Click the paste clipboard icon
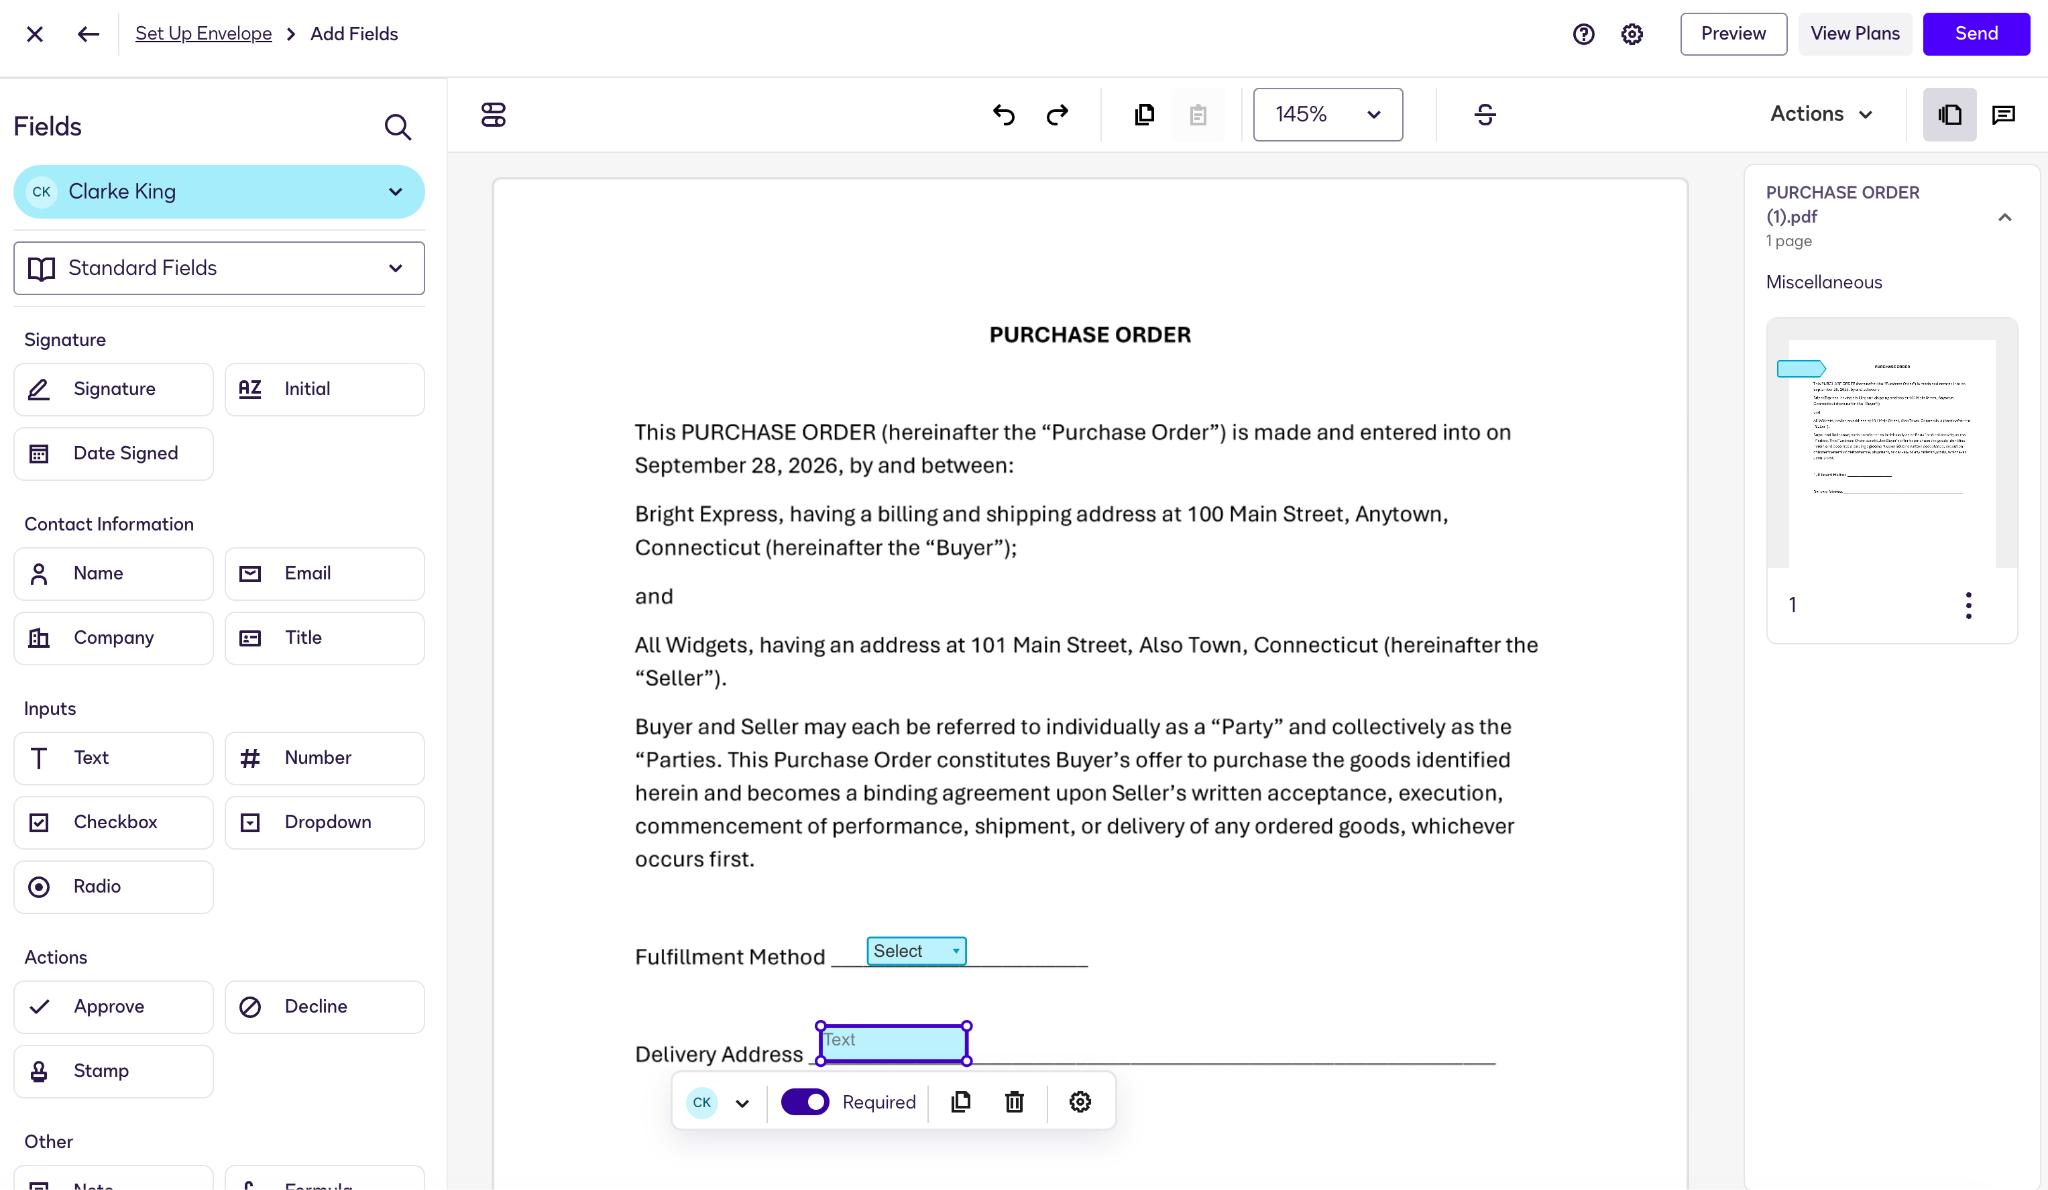2048x1190 pixels. 1198,115
